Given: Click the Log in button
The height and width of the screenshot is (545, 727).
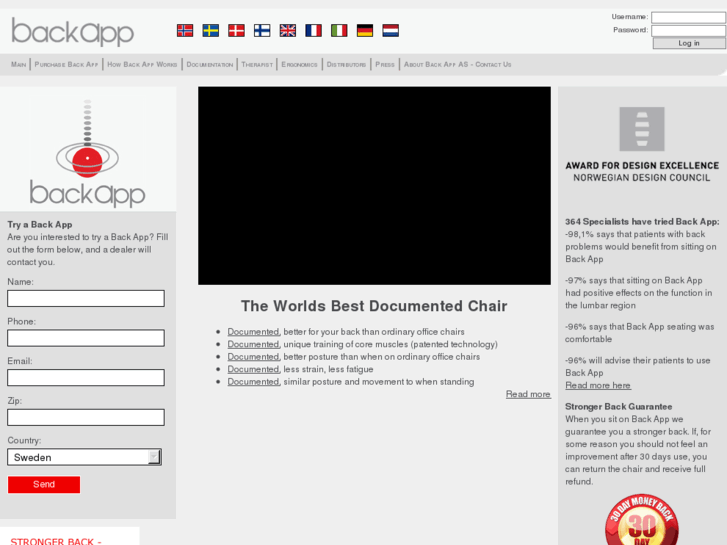Looking at the screenshot, I should coord(689,43).
